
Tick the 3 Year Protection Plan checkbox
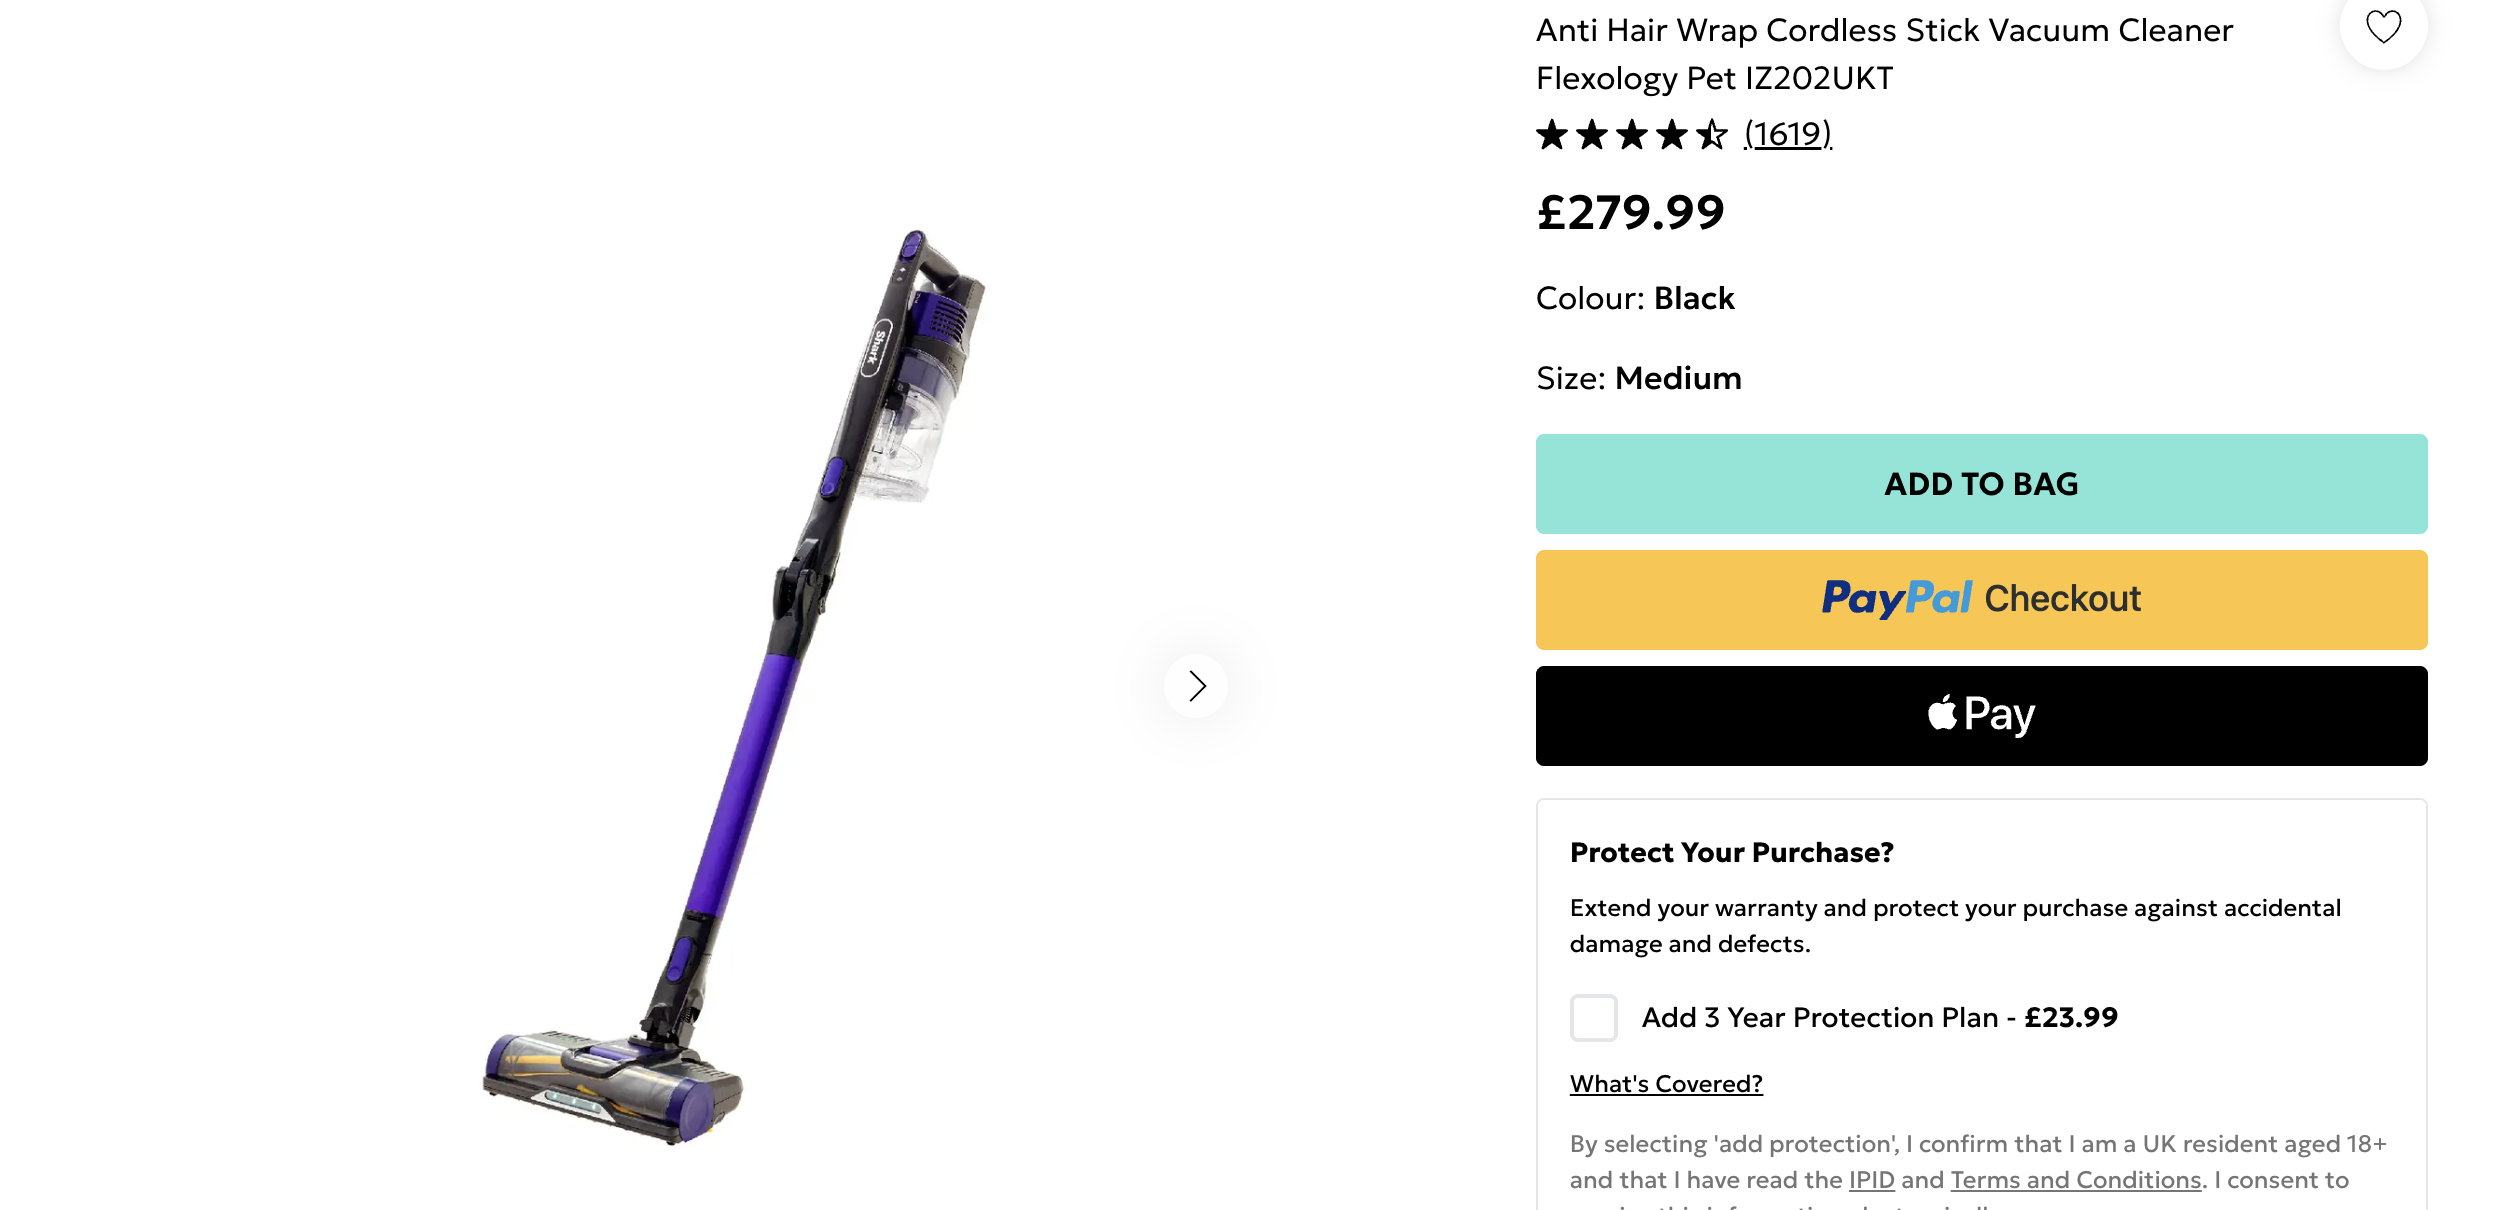coord(1594,1018)
